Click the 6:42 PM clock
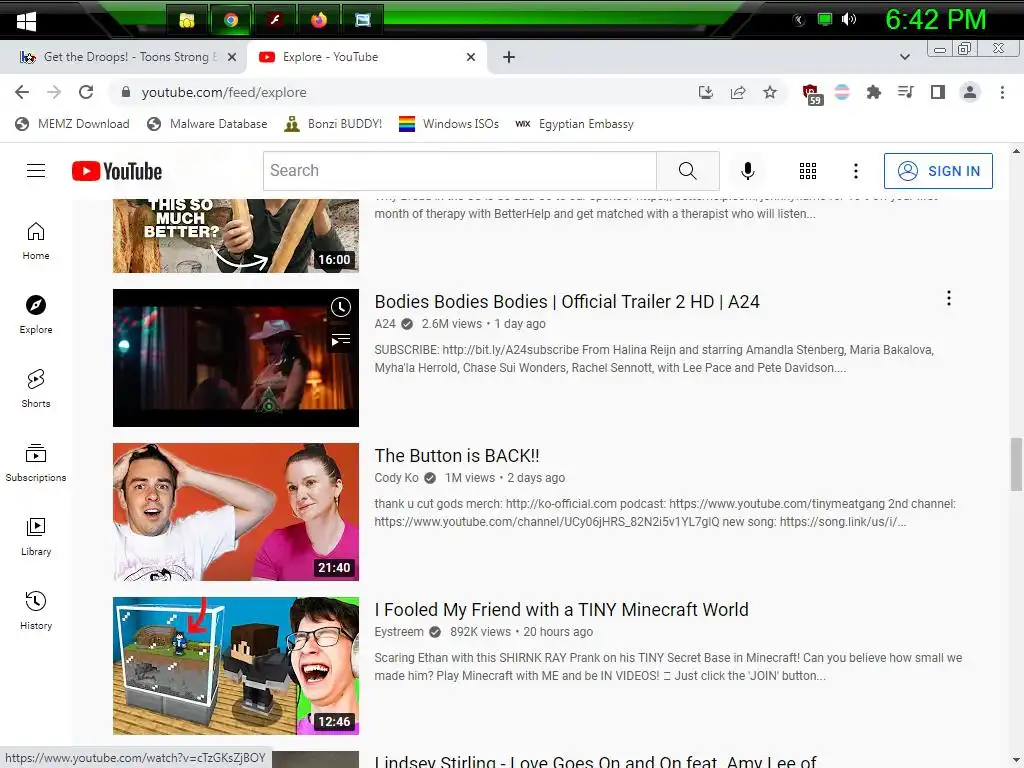The width and height of the screenshot is (1024, 768). click(935, 20)
